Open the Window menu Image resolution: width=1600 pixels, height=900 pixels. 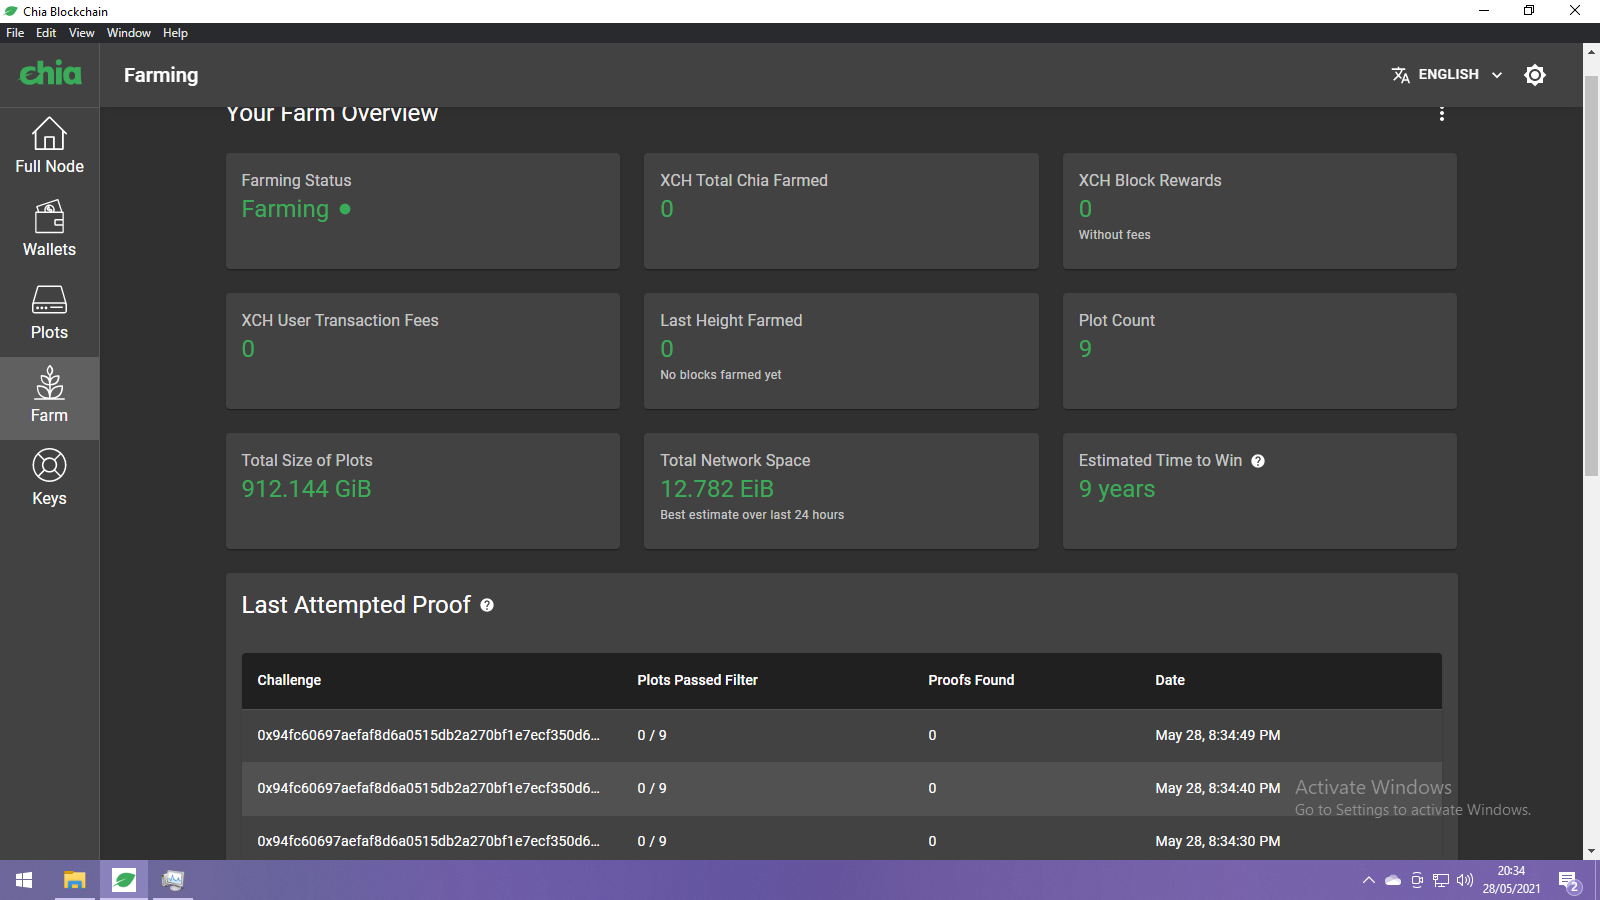coord(129,33)
